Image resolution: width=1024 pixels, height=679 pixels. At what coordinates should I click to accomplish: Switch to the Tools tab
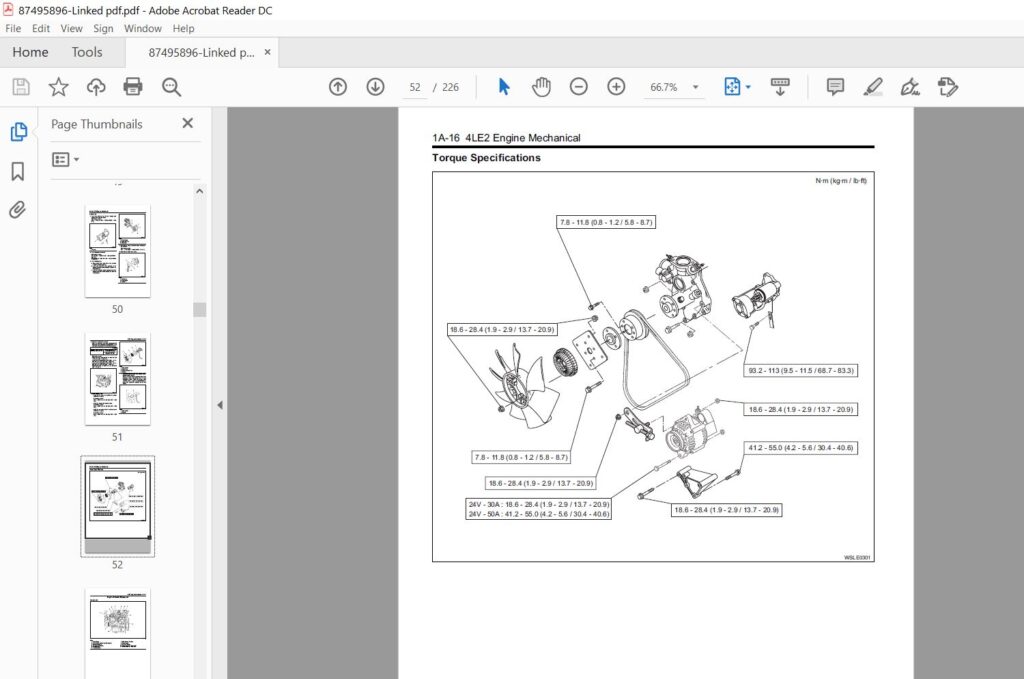[87, 52]
